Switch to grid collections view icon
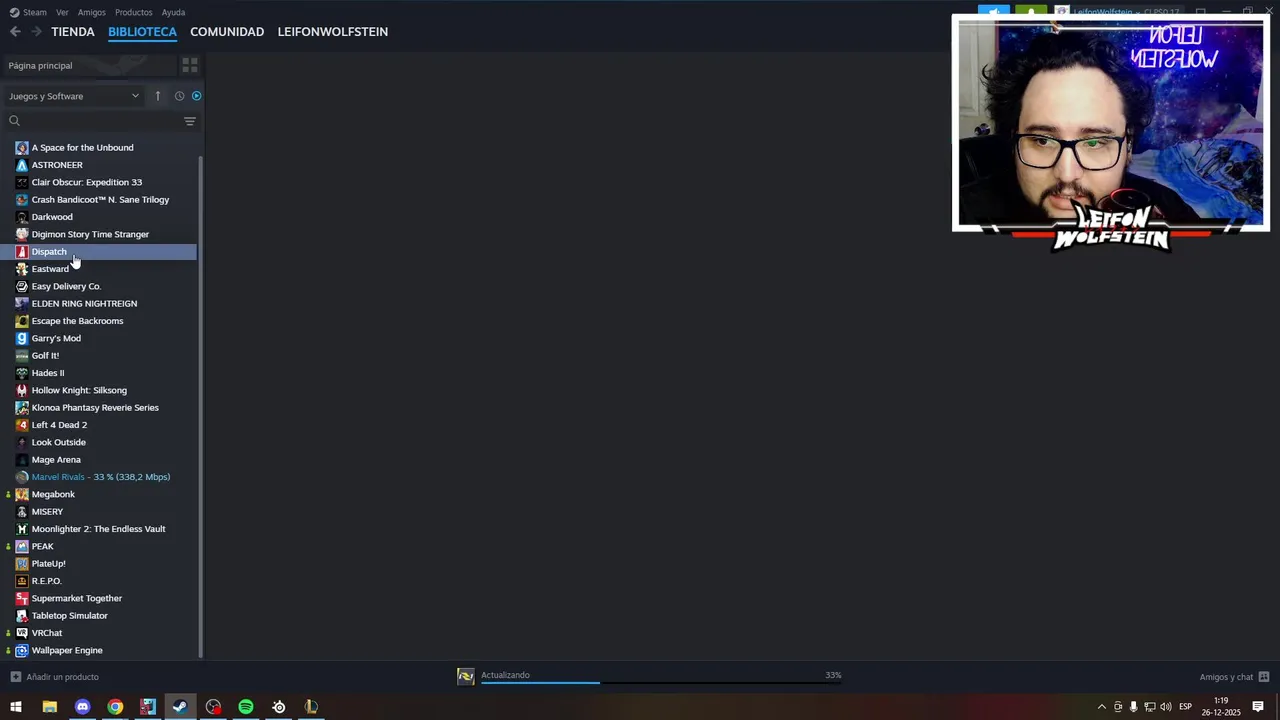The width and height of the screenshot is (1280, 720). pyautogui.click(x=190, y=65)
